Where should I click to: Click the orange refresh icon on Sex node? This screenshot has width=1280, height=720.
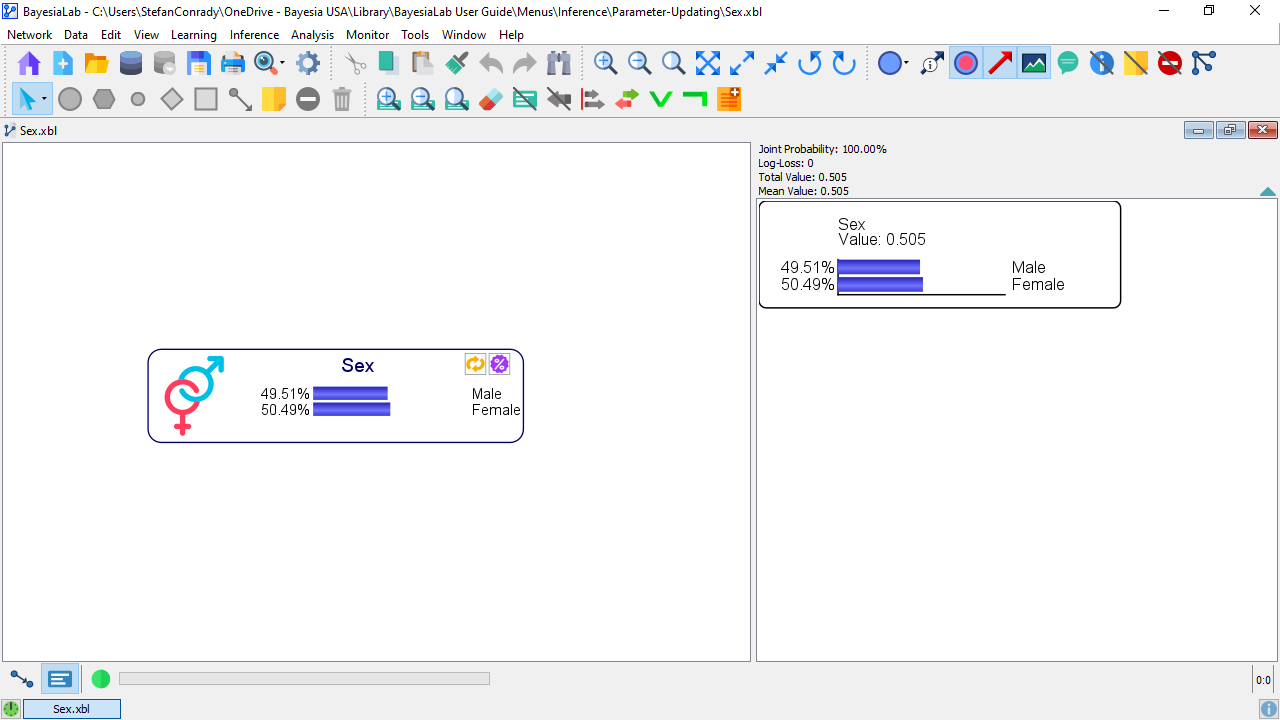(475, 364)
